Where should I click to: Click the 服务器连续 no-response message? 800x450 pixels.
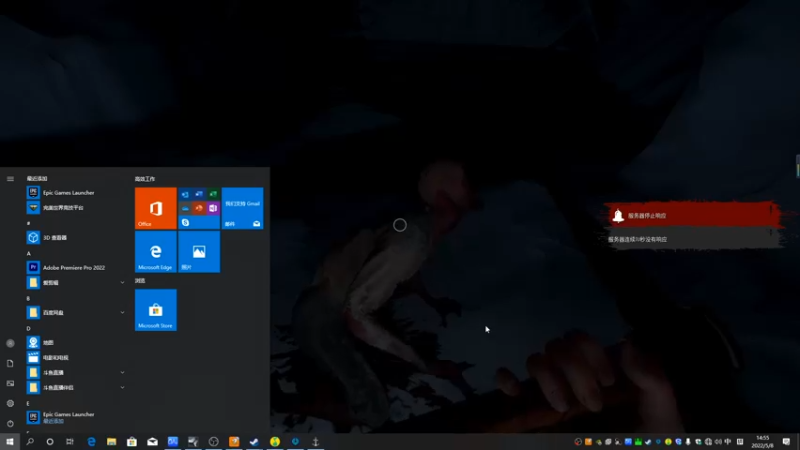637,239
